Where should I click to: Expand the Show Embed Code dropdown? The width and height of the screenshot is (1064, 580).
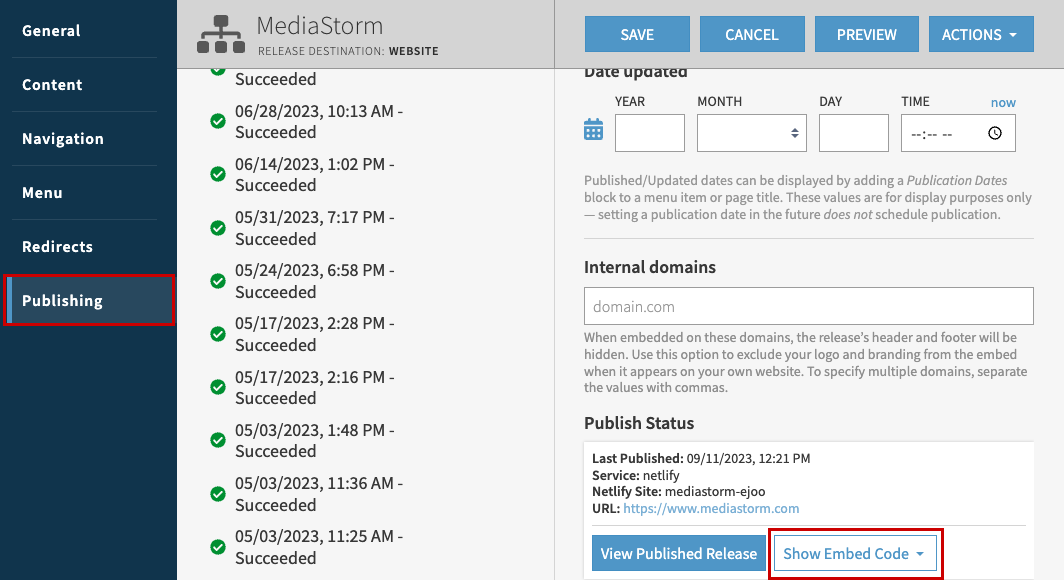coord(855,553)
